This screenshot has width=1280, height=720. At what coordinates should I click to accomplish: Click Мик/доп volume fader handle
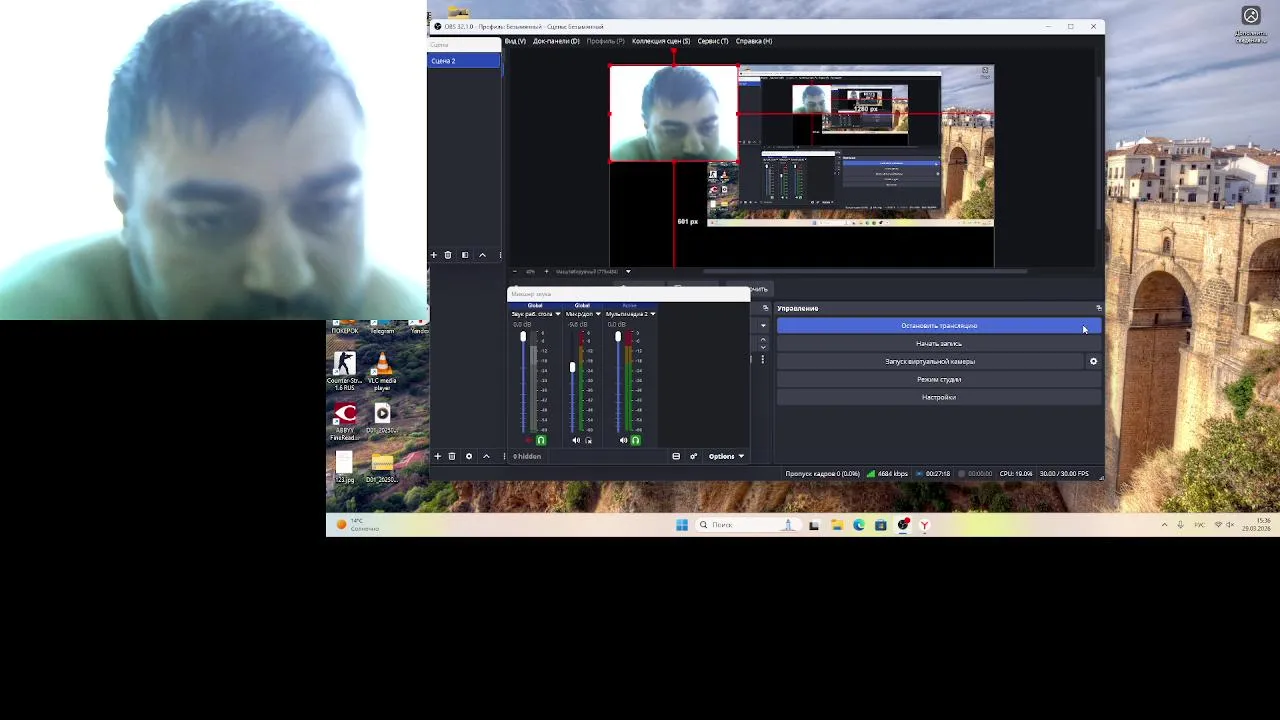(x=572, y=368)
